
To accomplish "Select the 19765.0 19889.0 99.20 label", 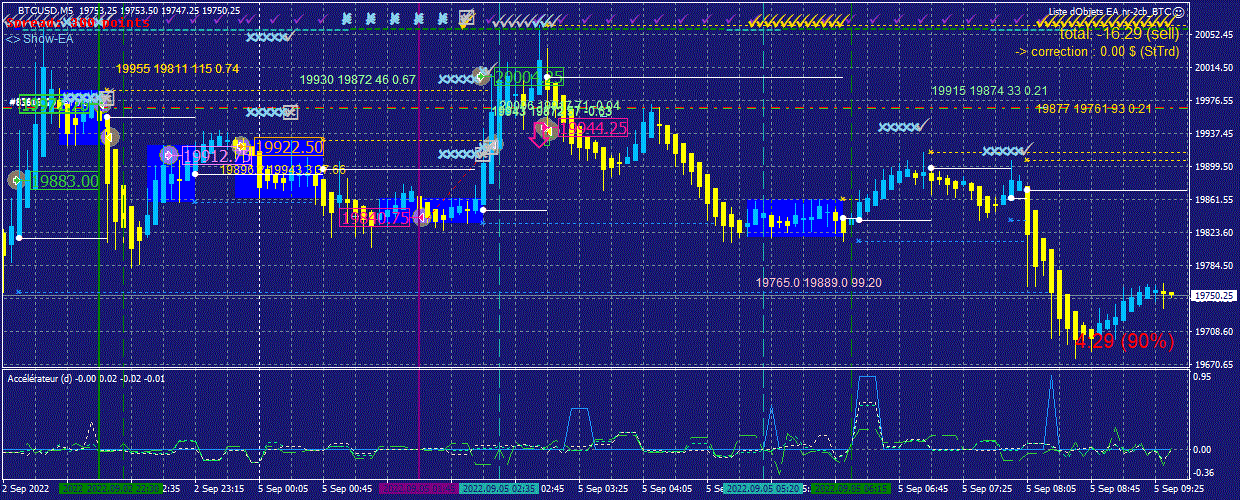I will click(x=819, y=284).
